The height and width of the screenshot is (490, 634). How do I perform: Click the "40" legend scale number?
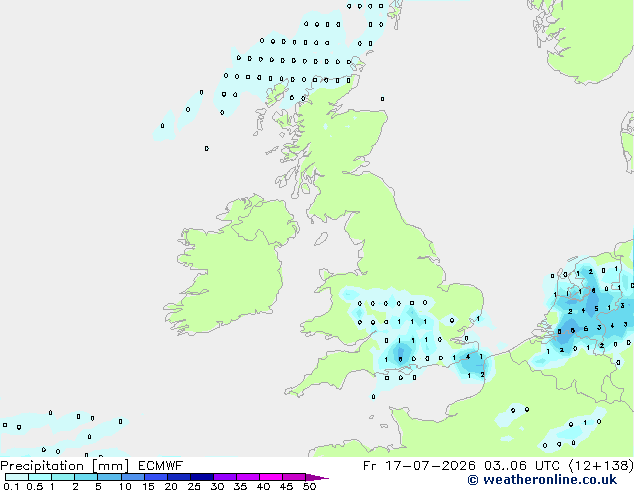(263, 486)
